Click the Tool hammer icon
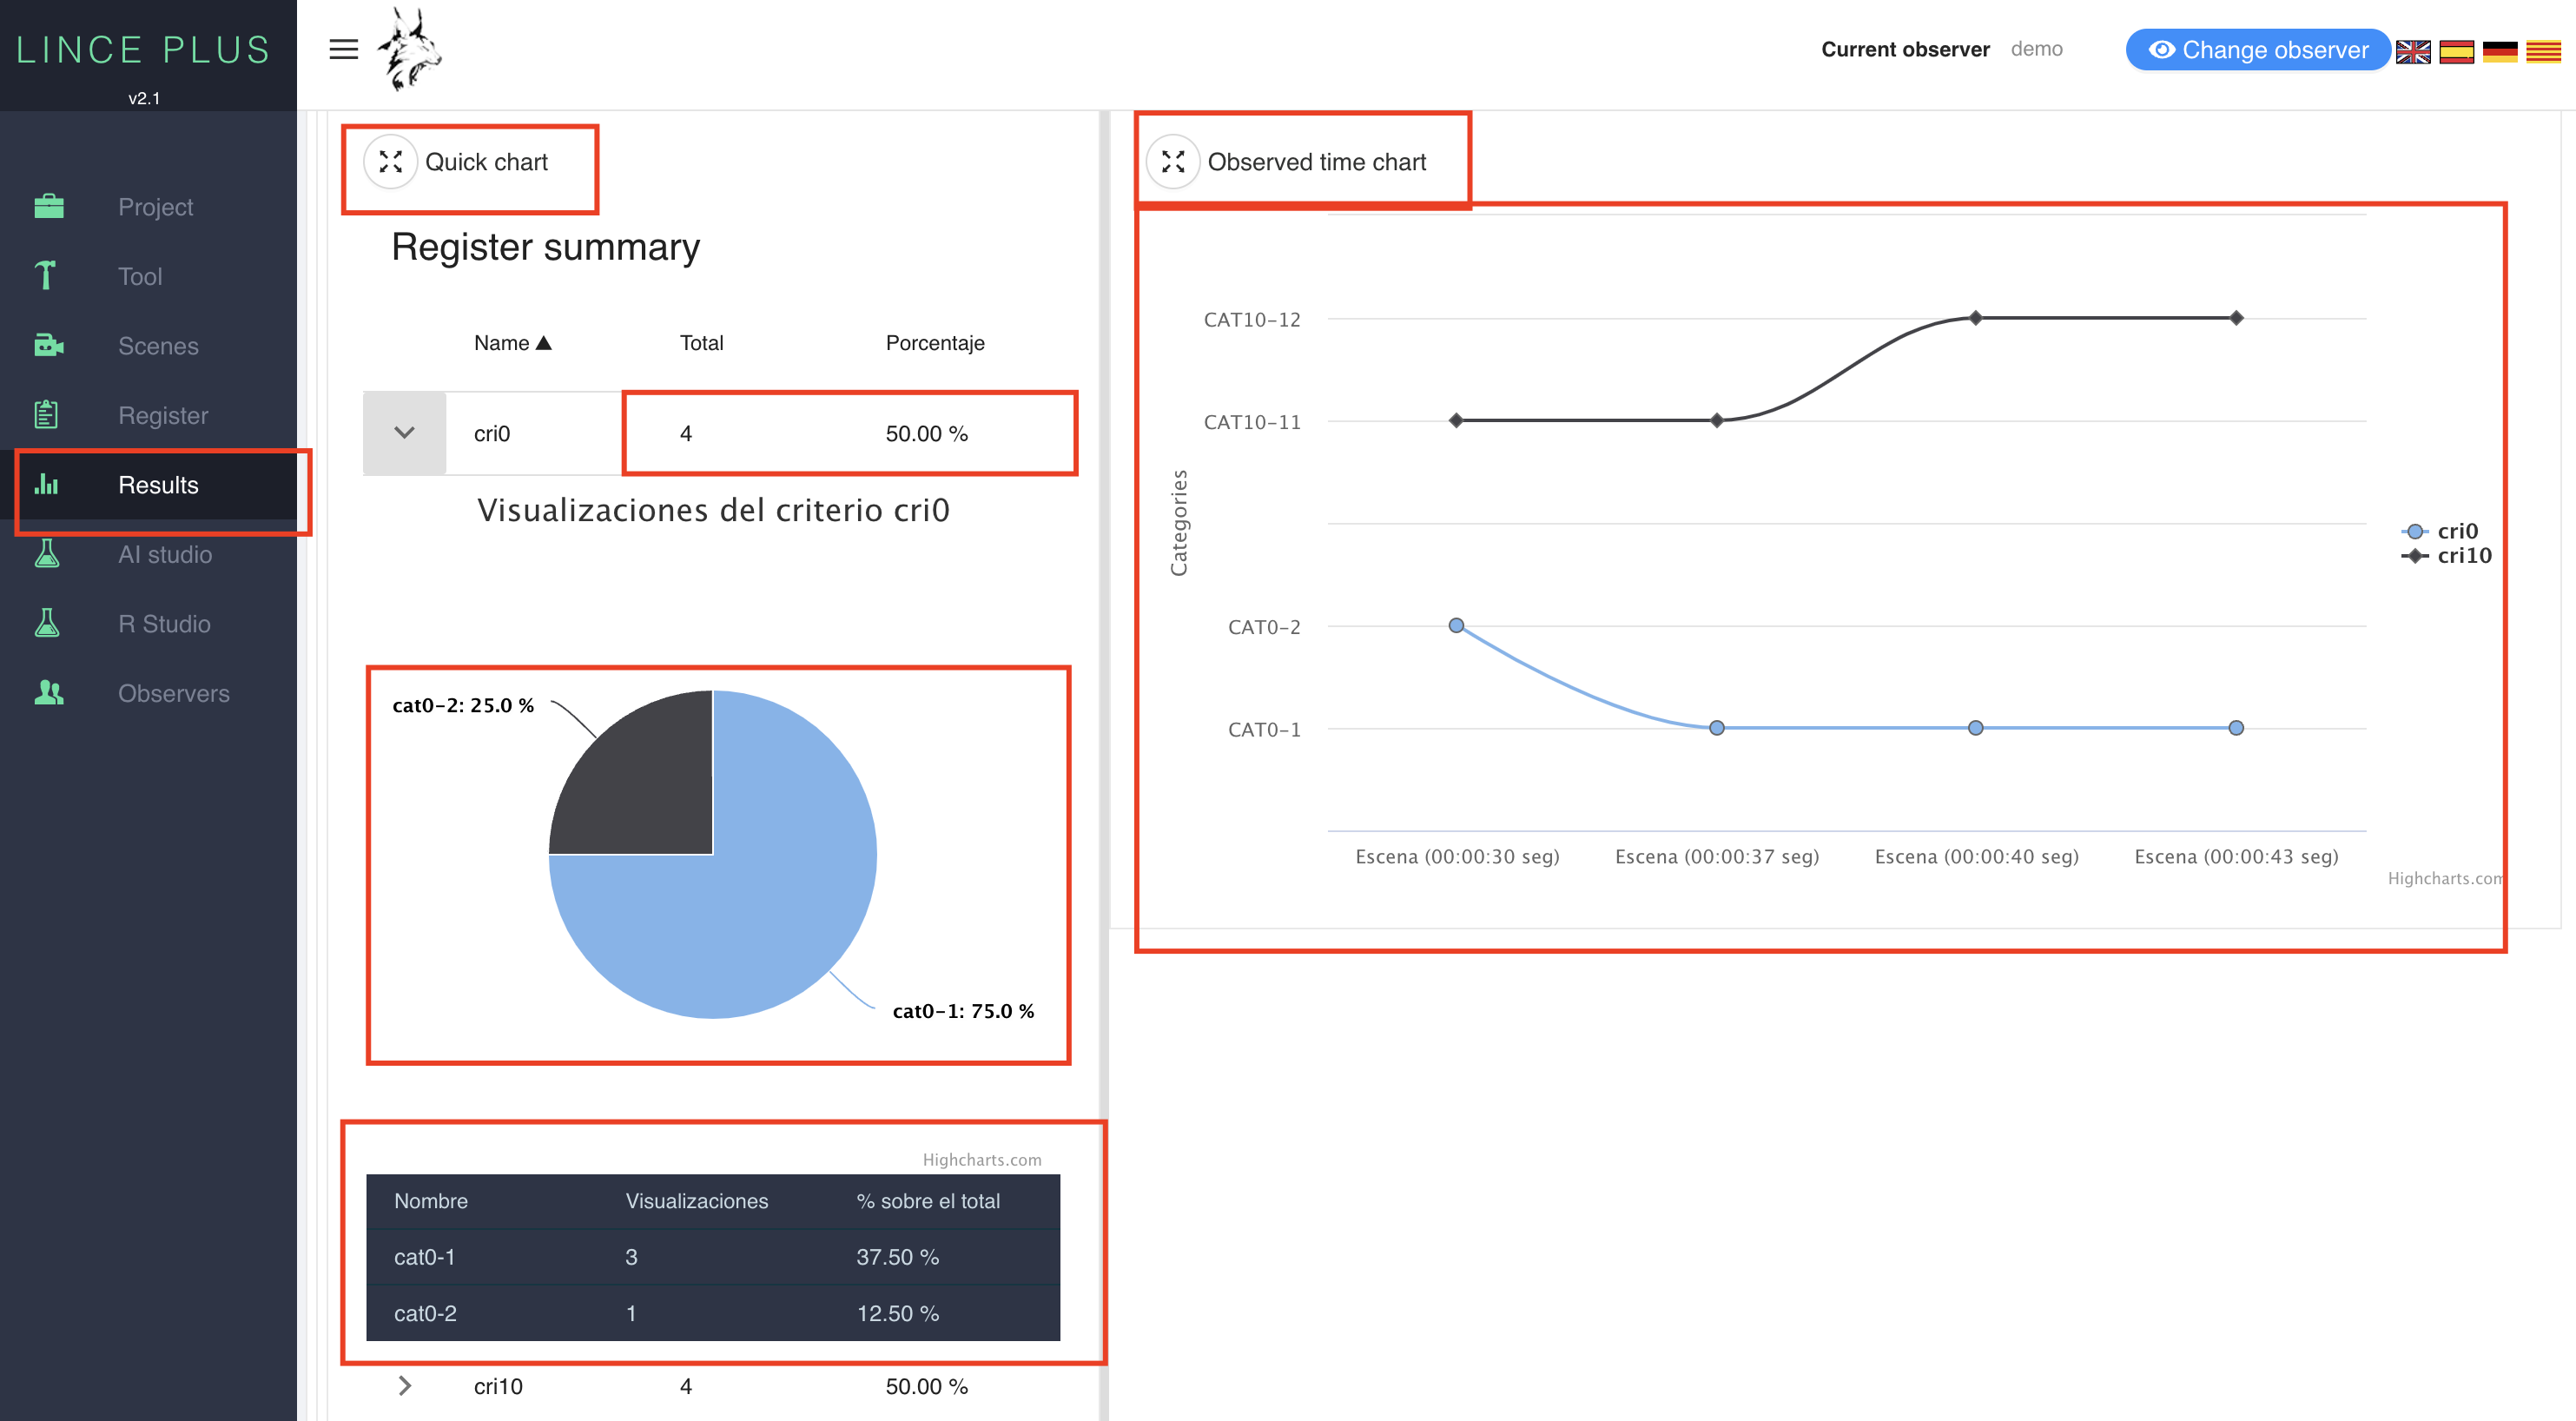The height and width of the screenshot is (1421, 2576). (45, 276)
